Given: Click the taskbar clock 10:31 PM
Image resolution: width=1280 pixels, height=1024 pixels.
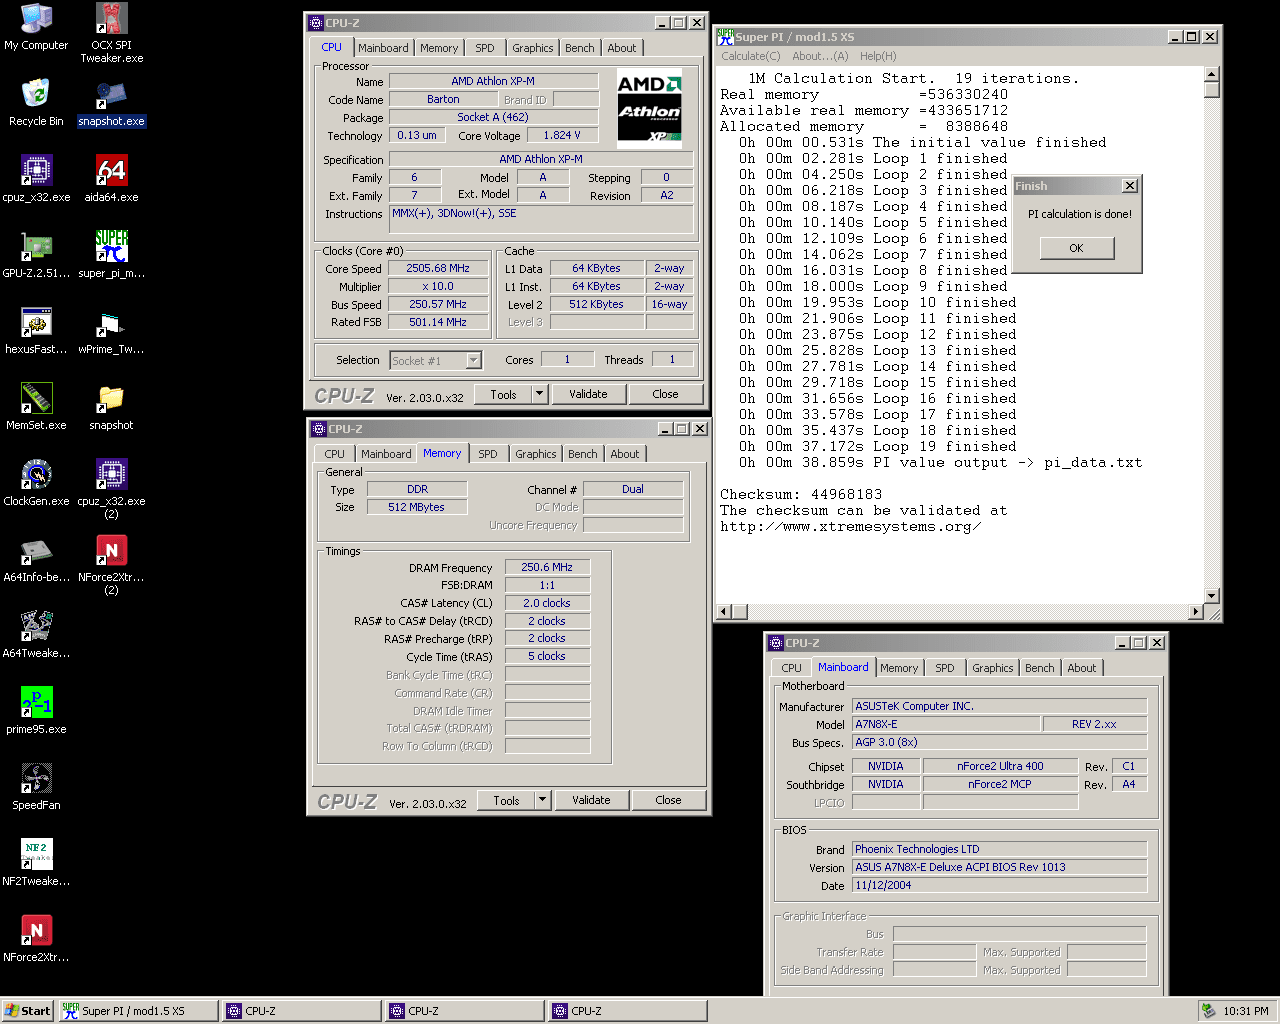Looking at the screenshot, I should [1246, 1011].
